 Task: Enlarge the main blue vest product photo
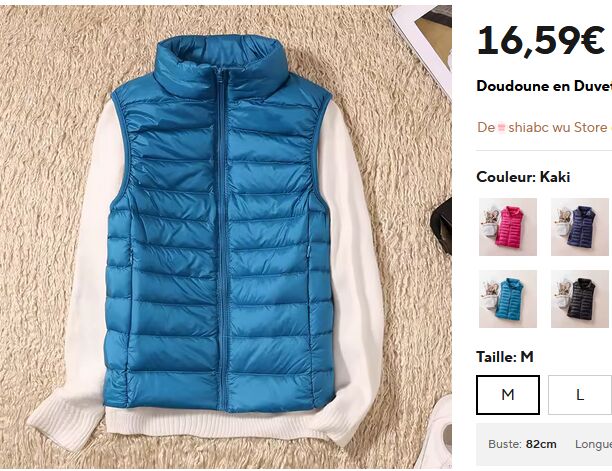coord(226,236)
